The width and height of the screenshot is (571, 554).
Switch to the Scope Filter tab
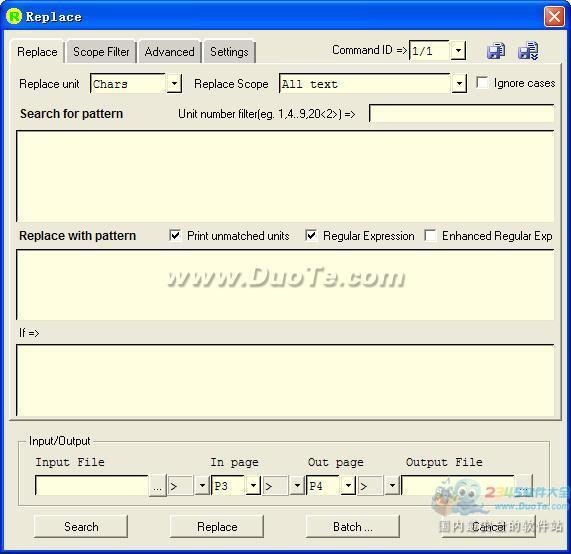tap(101, 52)
